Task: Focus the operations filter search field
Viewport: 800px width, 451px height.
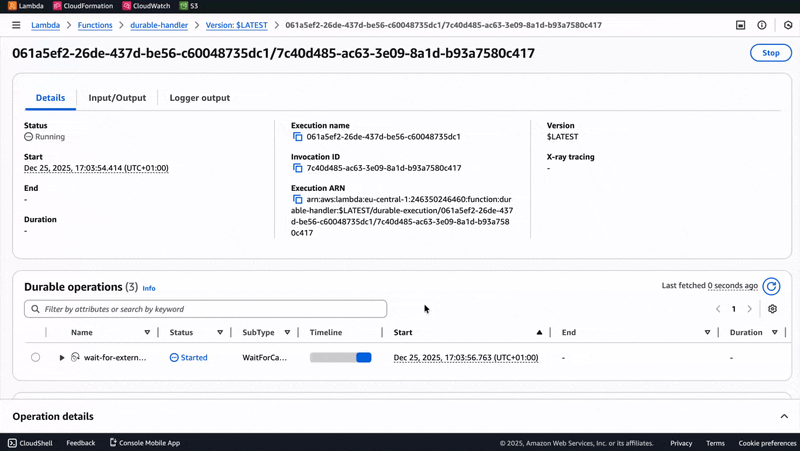Action: pos(206,309)
